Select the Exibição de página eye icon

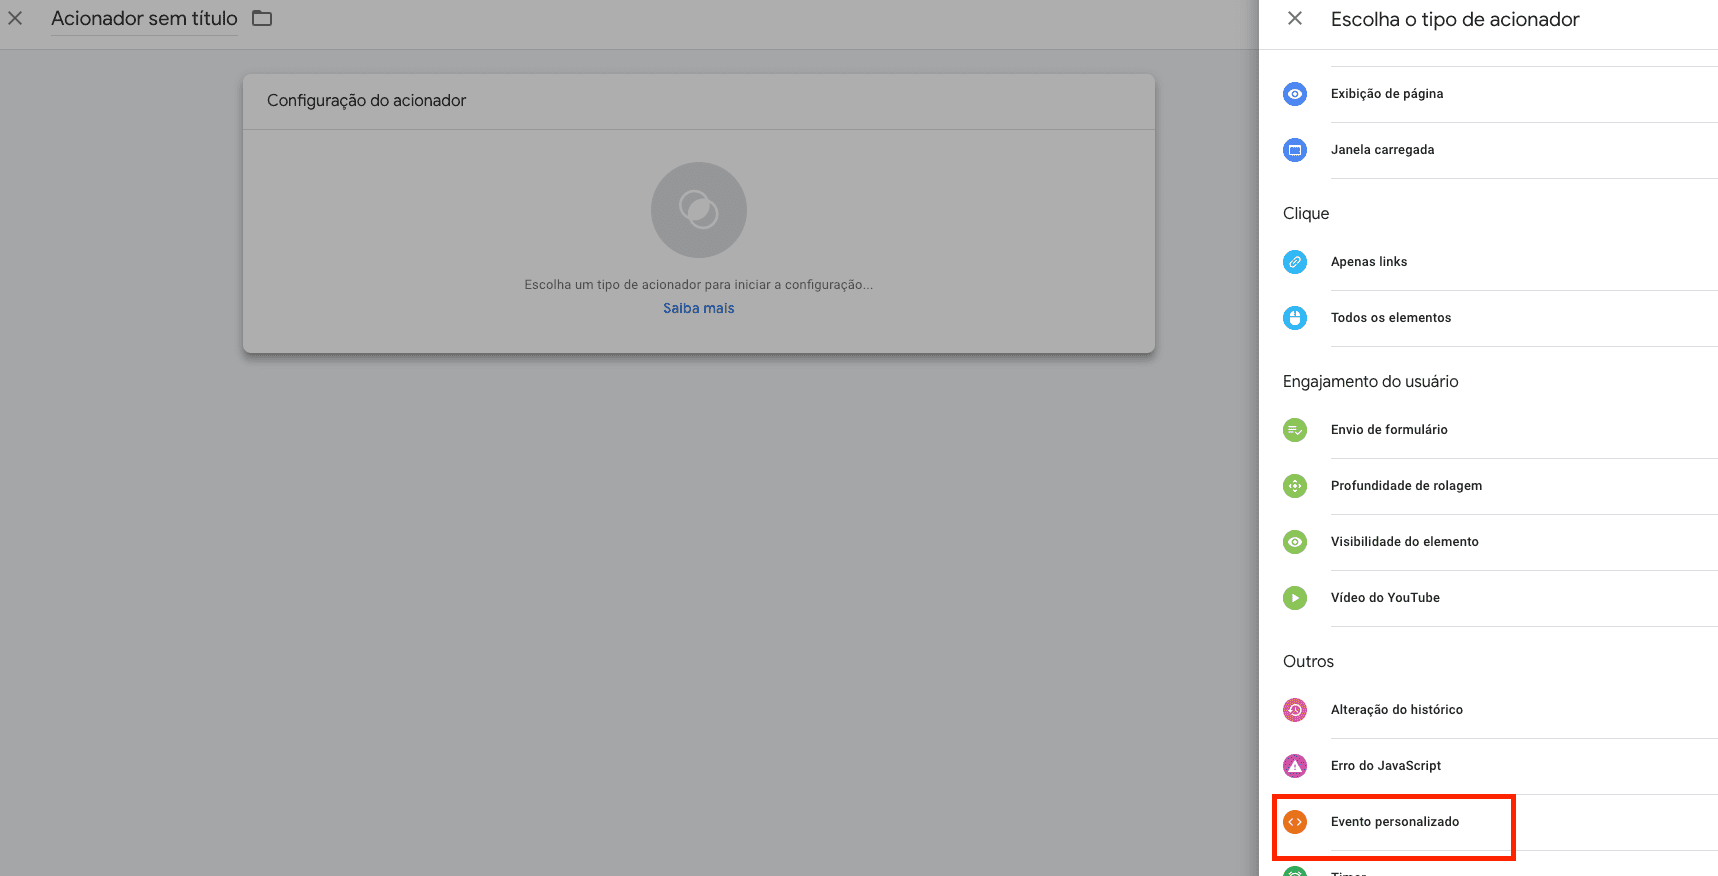click(x=1295, y=94)
